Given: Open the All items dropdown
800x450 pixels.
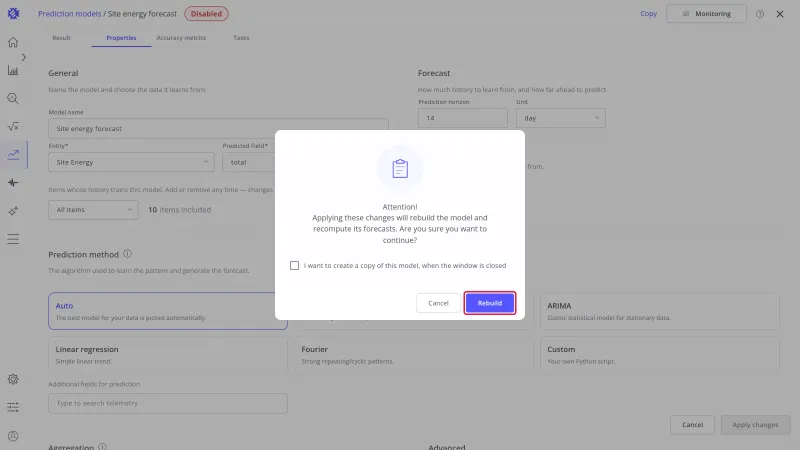Looking at the screenshot, I should 93,210.
